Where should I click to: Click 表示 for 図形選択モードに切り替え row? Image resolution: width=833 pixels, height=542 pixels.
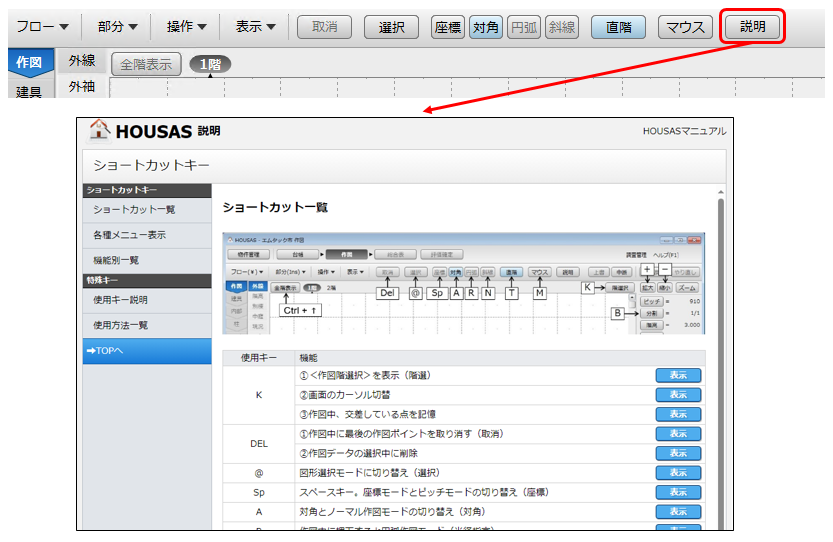678,473
